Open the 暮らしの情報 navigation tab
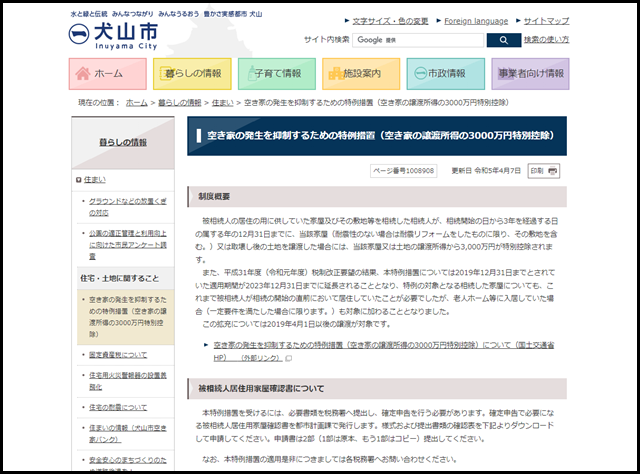Viewport: 640px width, 474px height. coord(192,74)
